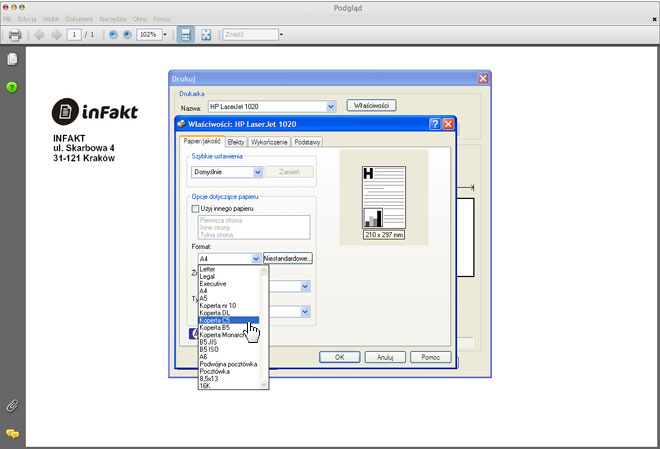Select B5 JIS format
Screen dimensions: 660x449
click(229, 342)
